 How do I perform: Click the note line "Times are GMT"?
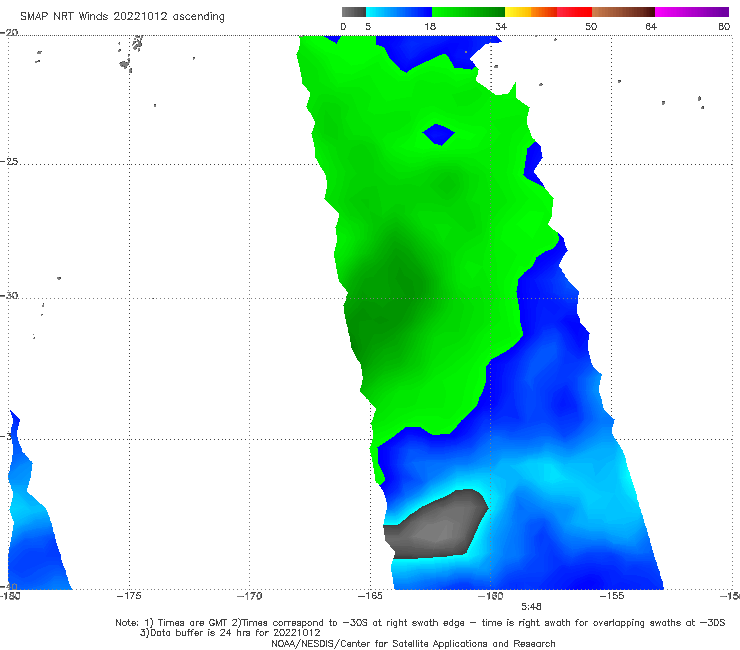193,623
